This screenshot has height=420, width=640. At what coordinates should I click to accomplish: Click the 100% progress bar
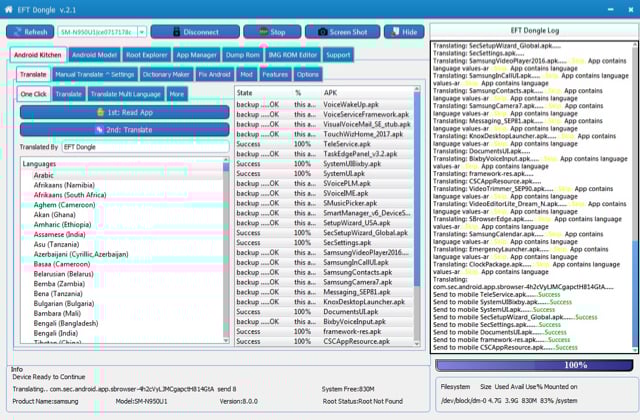[x=534, y=366]
